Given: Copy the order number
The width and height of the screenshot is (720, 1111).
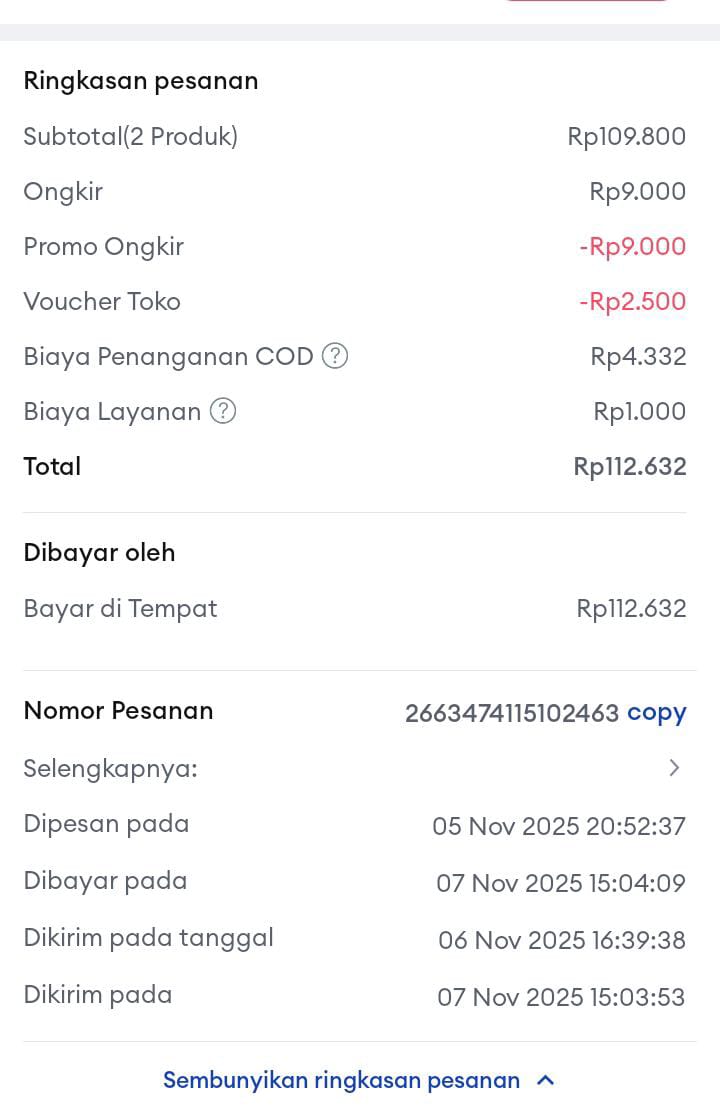Looking at the screenshot, I should 656,712.
